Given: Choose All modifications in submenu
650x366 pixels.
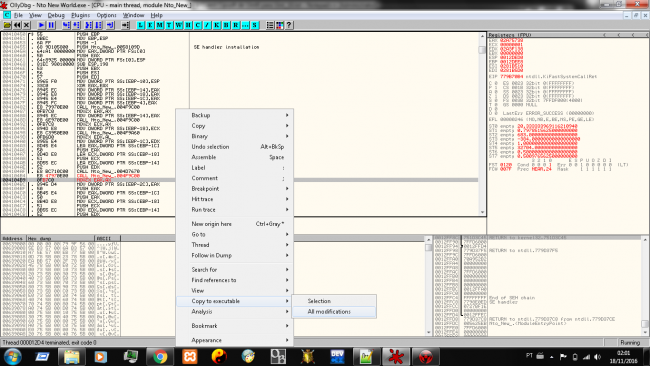Looking at the screenshot, I should pos(334,312).
